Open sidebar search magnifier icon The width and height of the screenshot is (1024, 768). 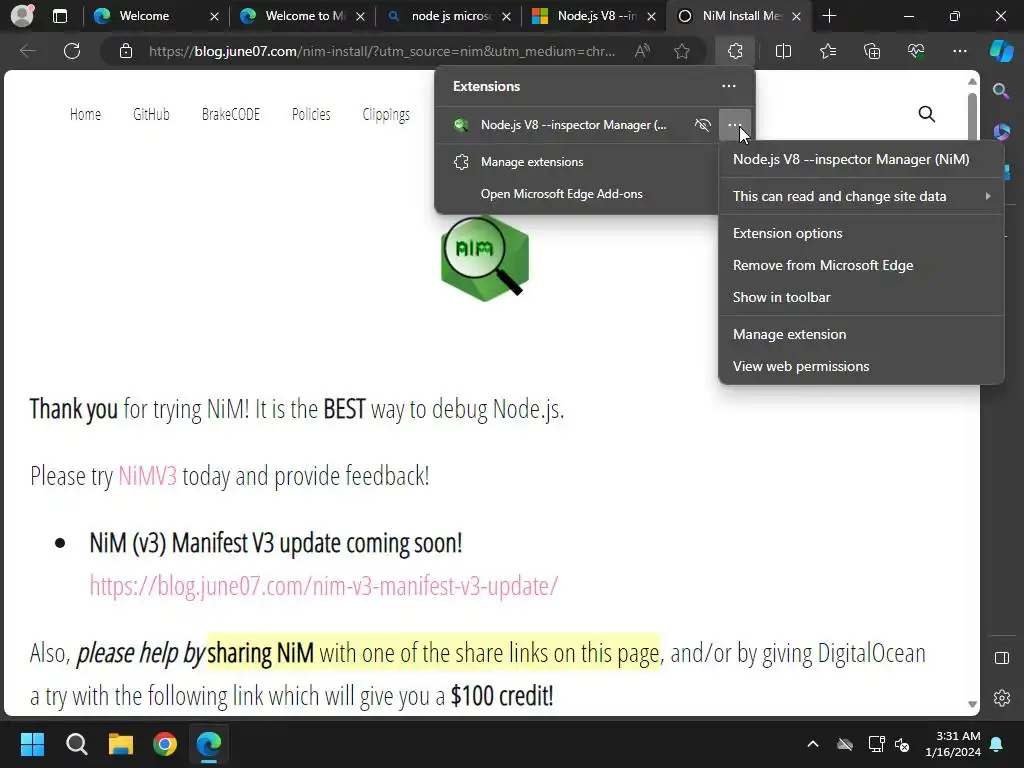coord(1001,91)
